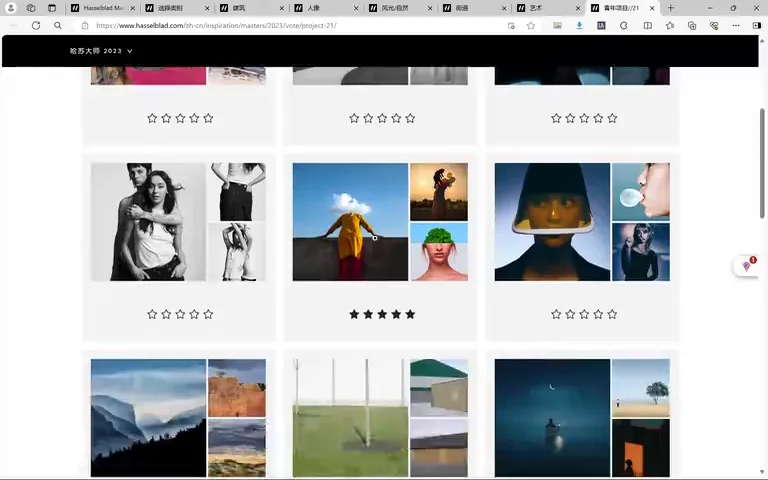The height and width of the screenshot is (480, 768).
Task: Click the search magnifier icon beside refresh
Action: [58, 25]
